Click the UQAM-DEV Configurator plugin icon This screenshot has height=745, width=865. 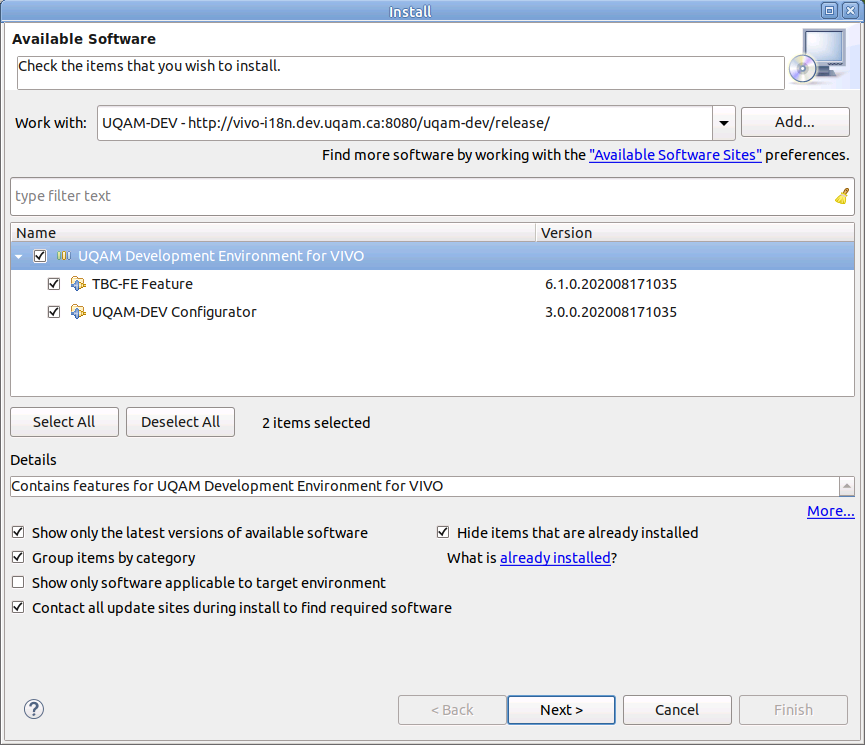tap(78, 312)
